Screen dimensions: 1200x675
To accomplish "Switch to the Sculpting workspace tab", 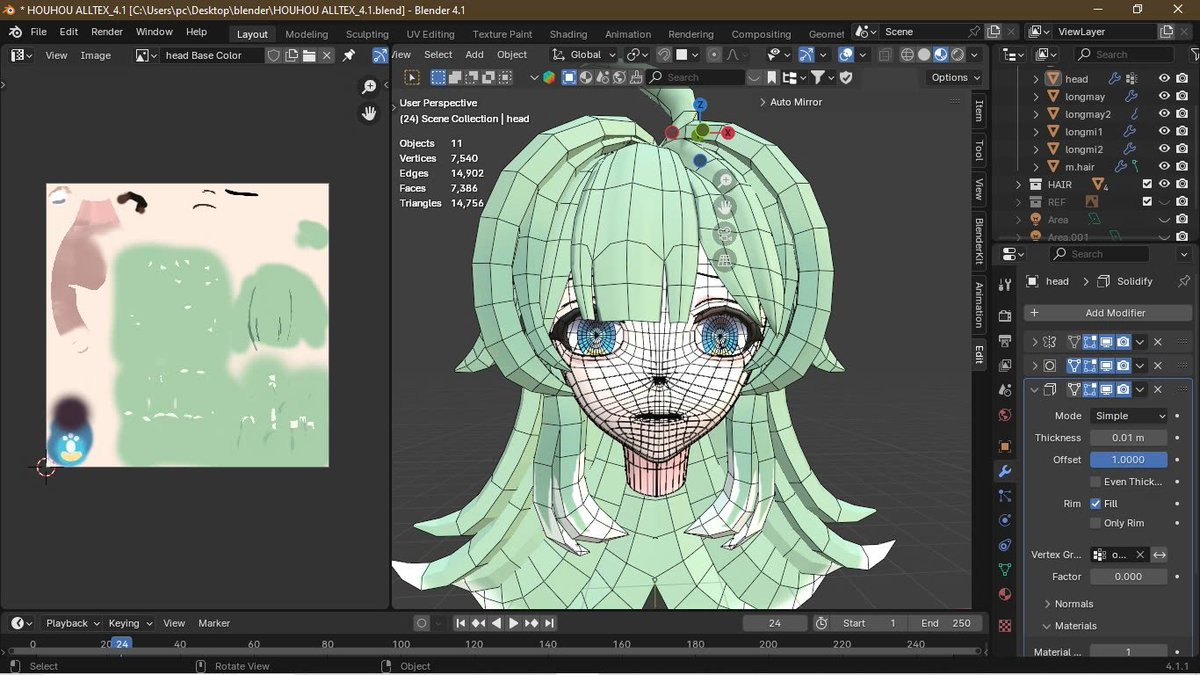I will point(367,34).
